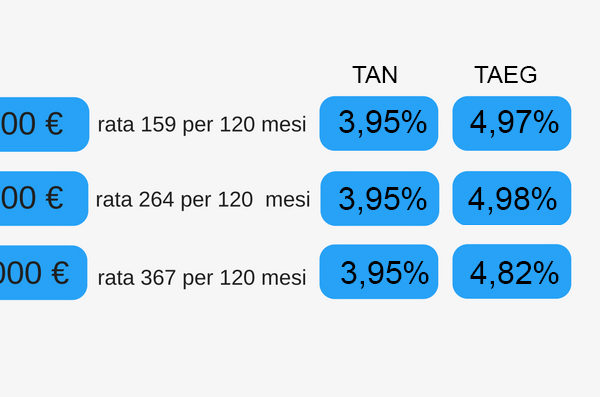Select the 3,95% TAN box beside rata 159
The image size is (600, 397).
click(x=379, y=123)
